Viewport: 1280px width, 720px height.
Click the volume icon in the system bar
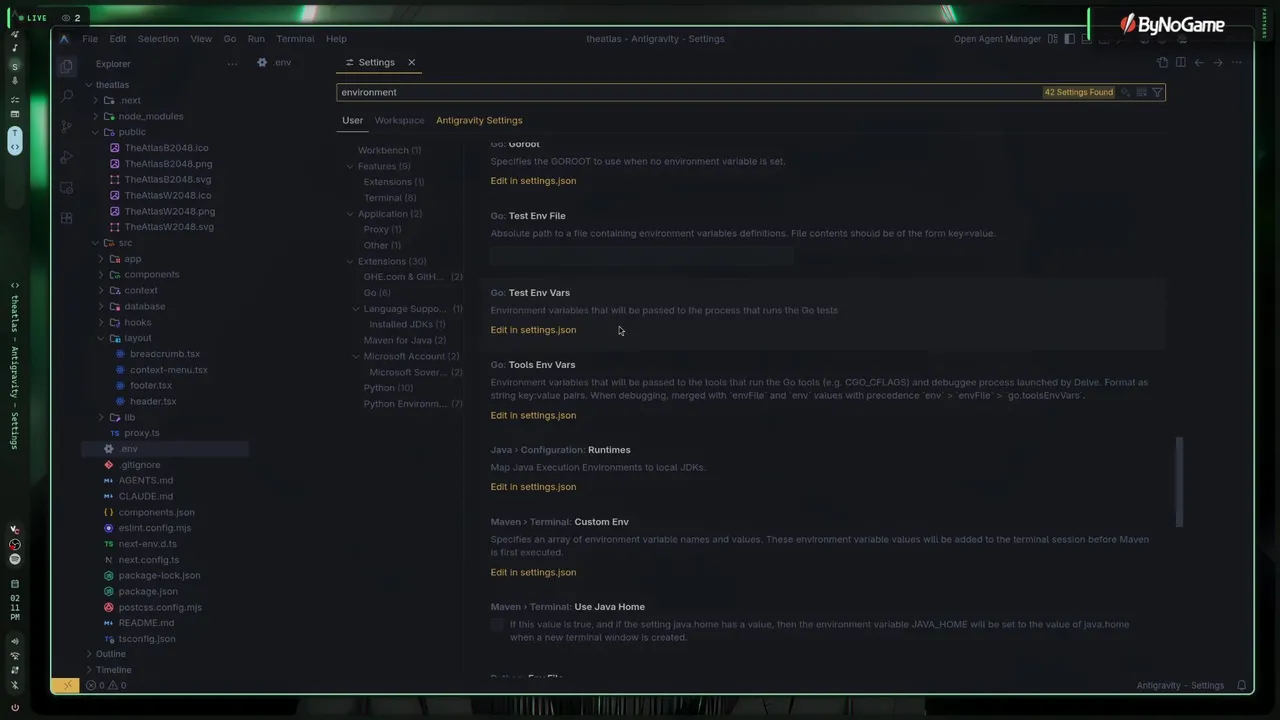15,642
